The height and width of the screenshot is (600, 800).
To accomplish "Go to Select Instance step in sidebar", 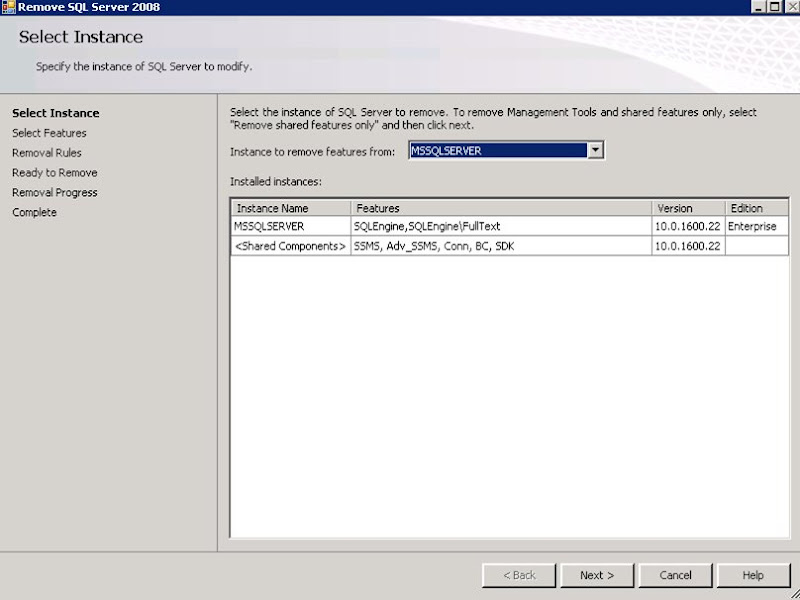I will [x=56, y=113].
